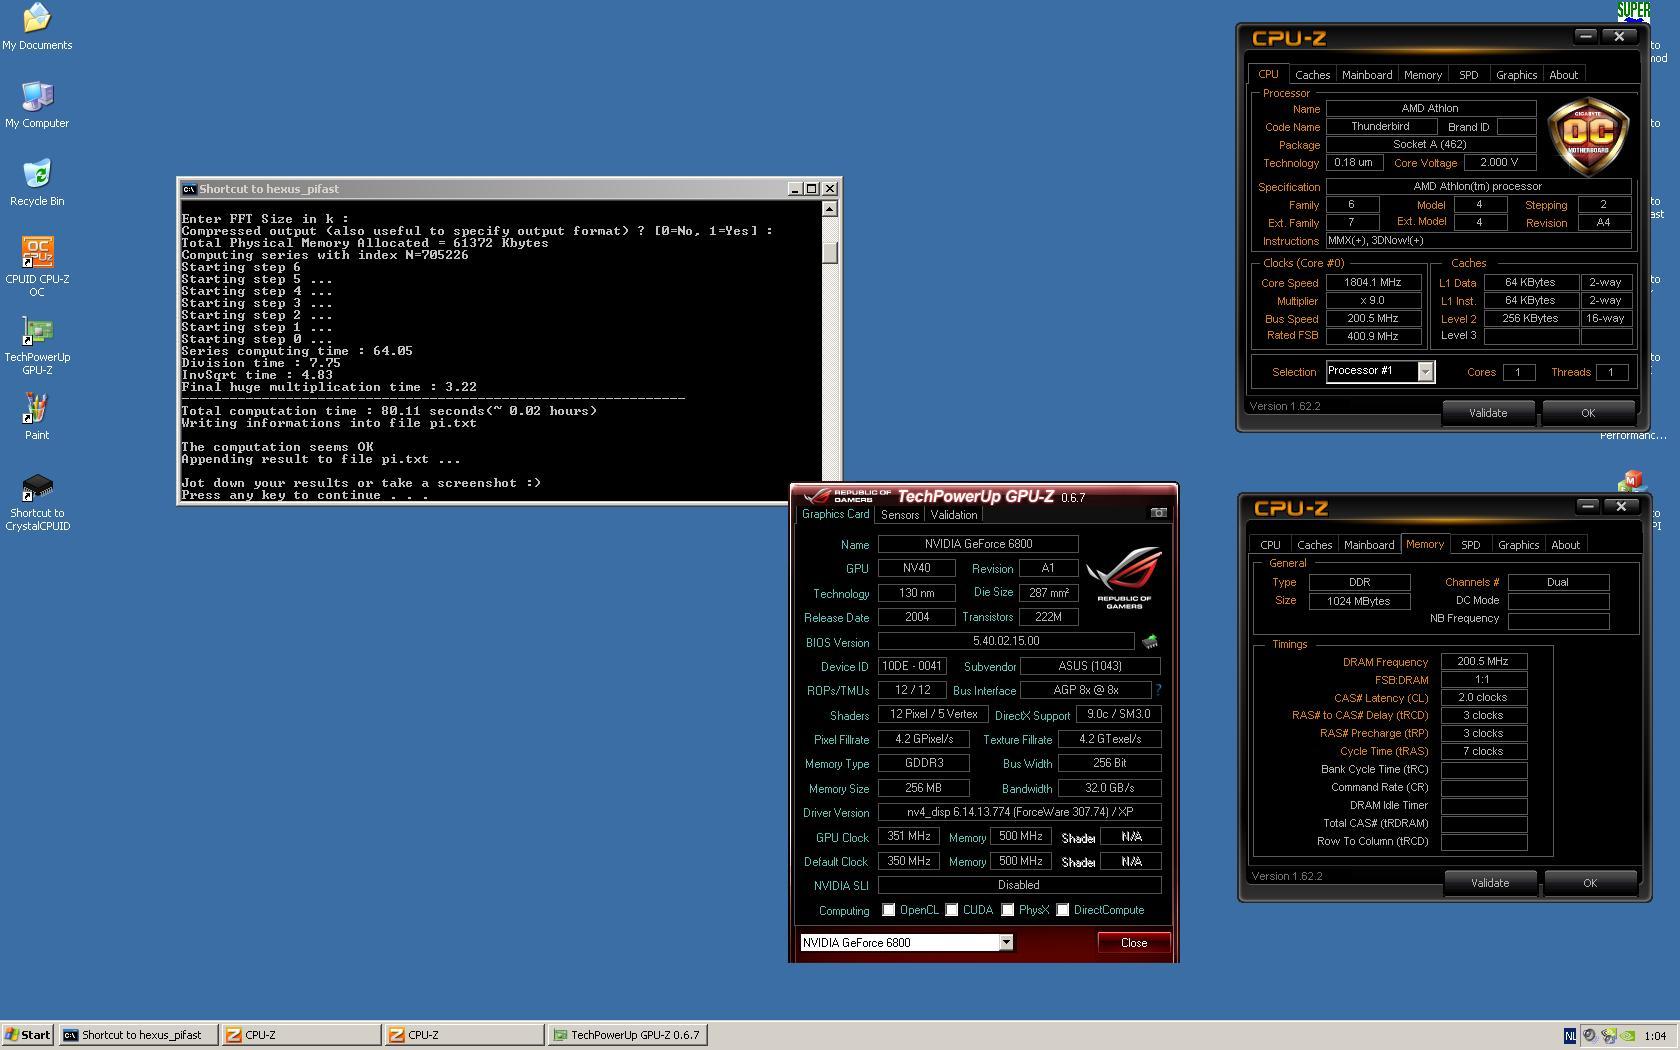Toggle the CUDA checkbox
This screenshot has width=1680, height=1050.
[951, 910]
